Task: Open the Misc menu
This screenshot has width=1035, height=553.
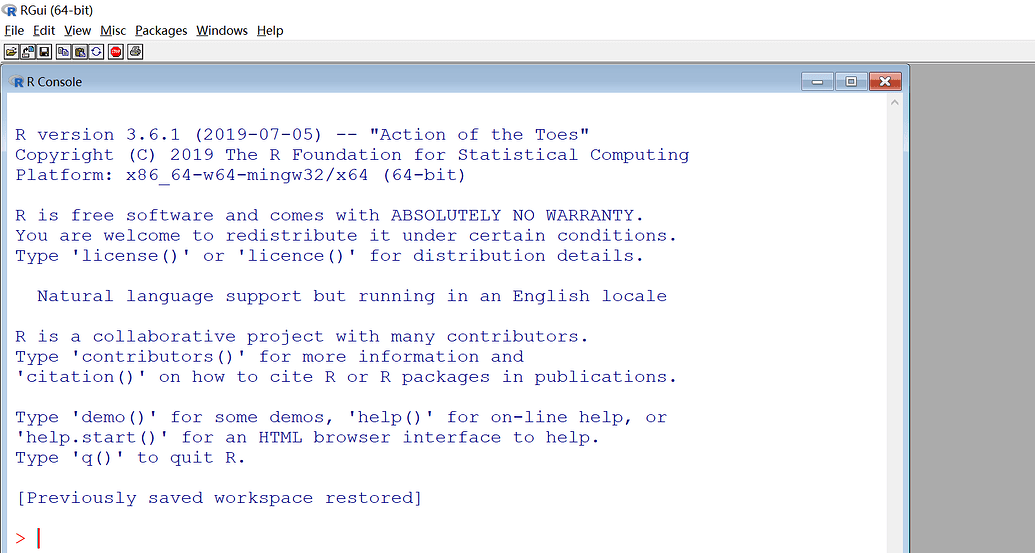Action: pos(113,30)
